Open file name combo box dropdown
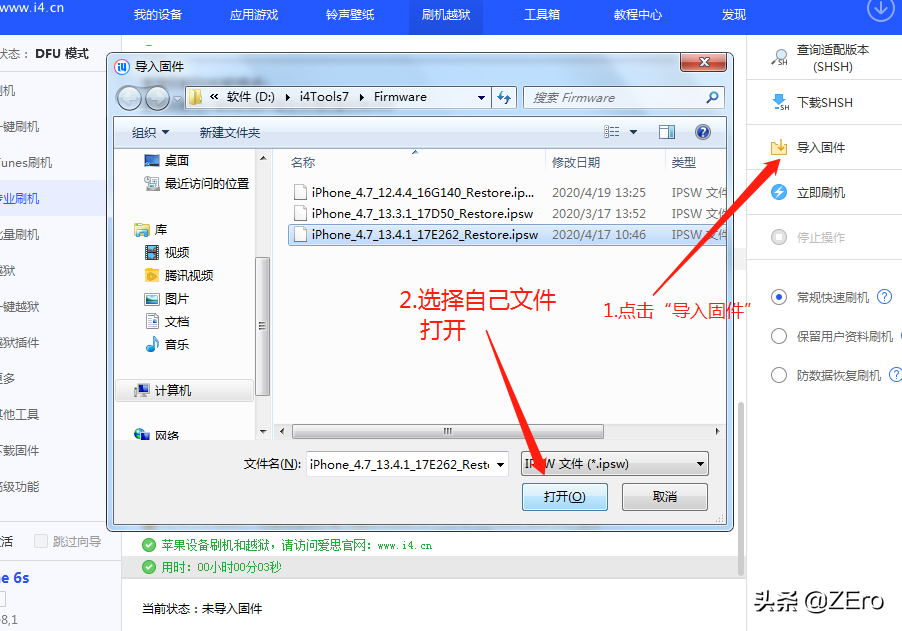 point(501,464)
